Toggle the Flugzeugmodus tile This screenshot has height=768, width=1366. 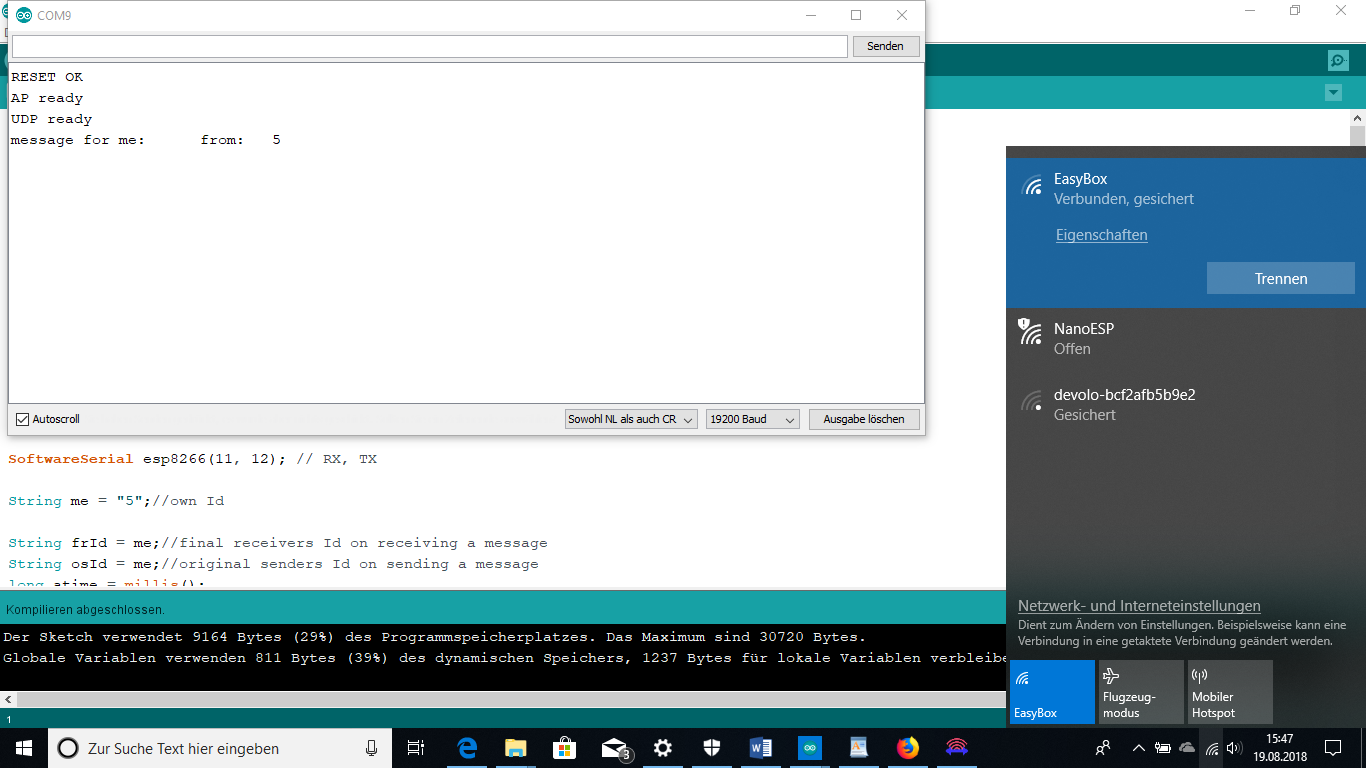pyautogui.click(x=1141, y=691)
